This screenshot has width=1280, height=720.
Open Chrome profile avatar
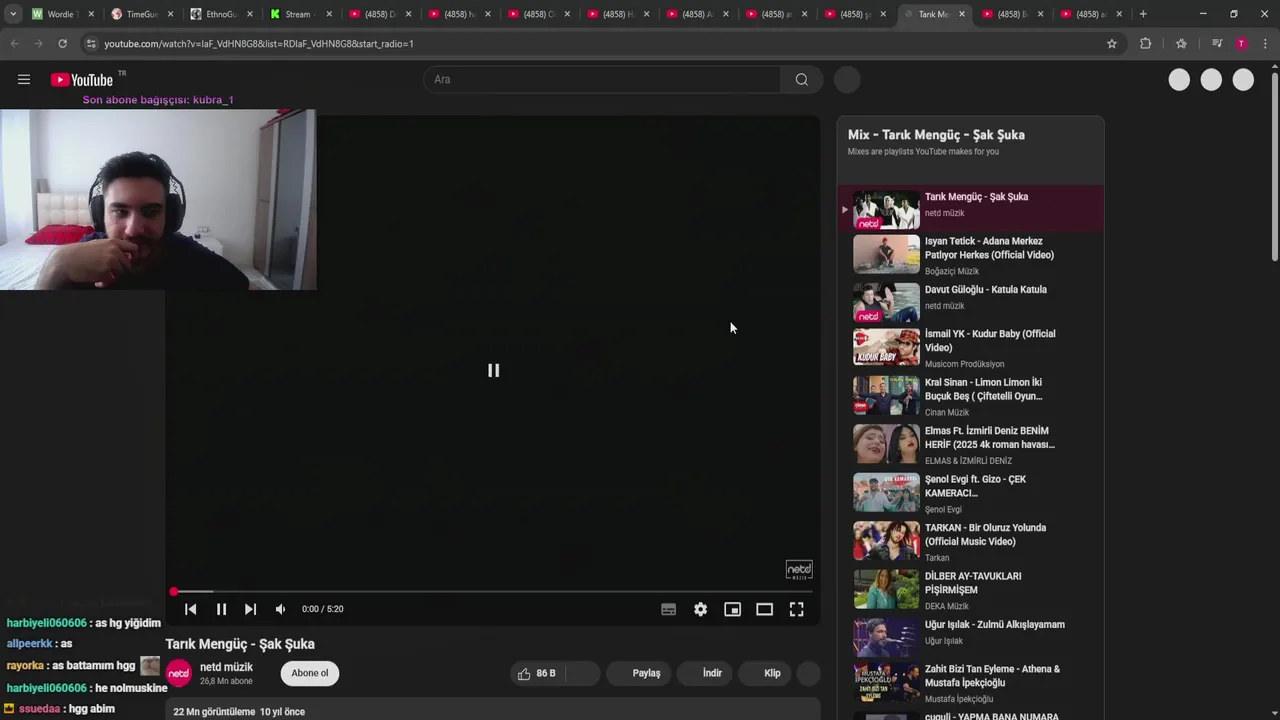pos(1241,44)
